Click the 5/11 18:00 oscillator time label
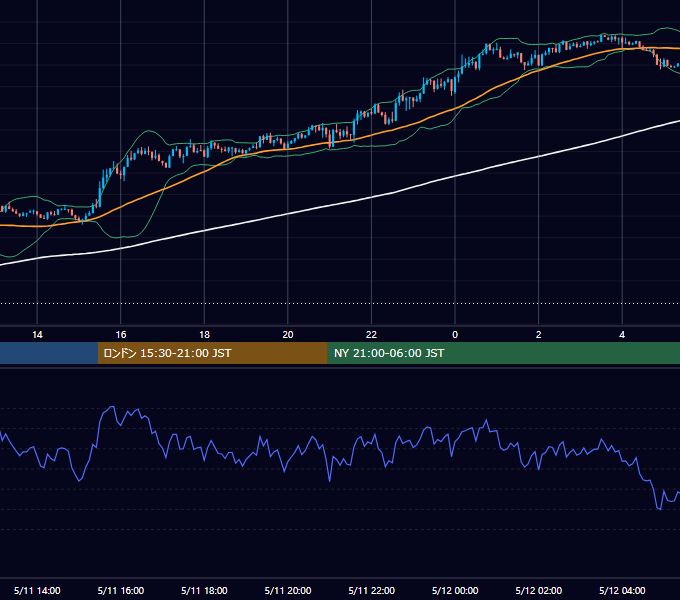Viewport: 680px width, 600px height. coord(204,590)
